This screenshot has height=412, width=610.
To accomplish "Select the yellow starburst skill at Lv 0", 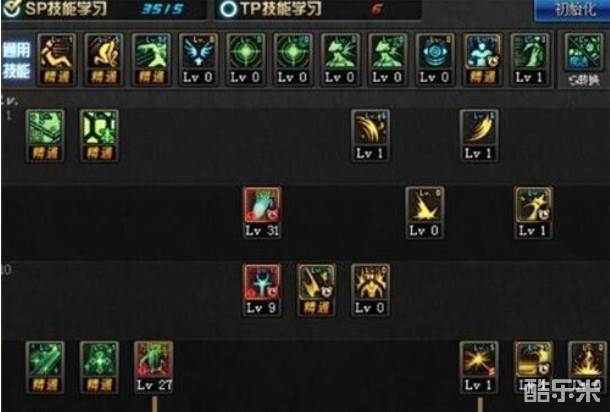I will [425, 212].
